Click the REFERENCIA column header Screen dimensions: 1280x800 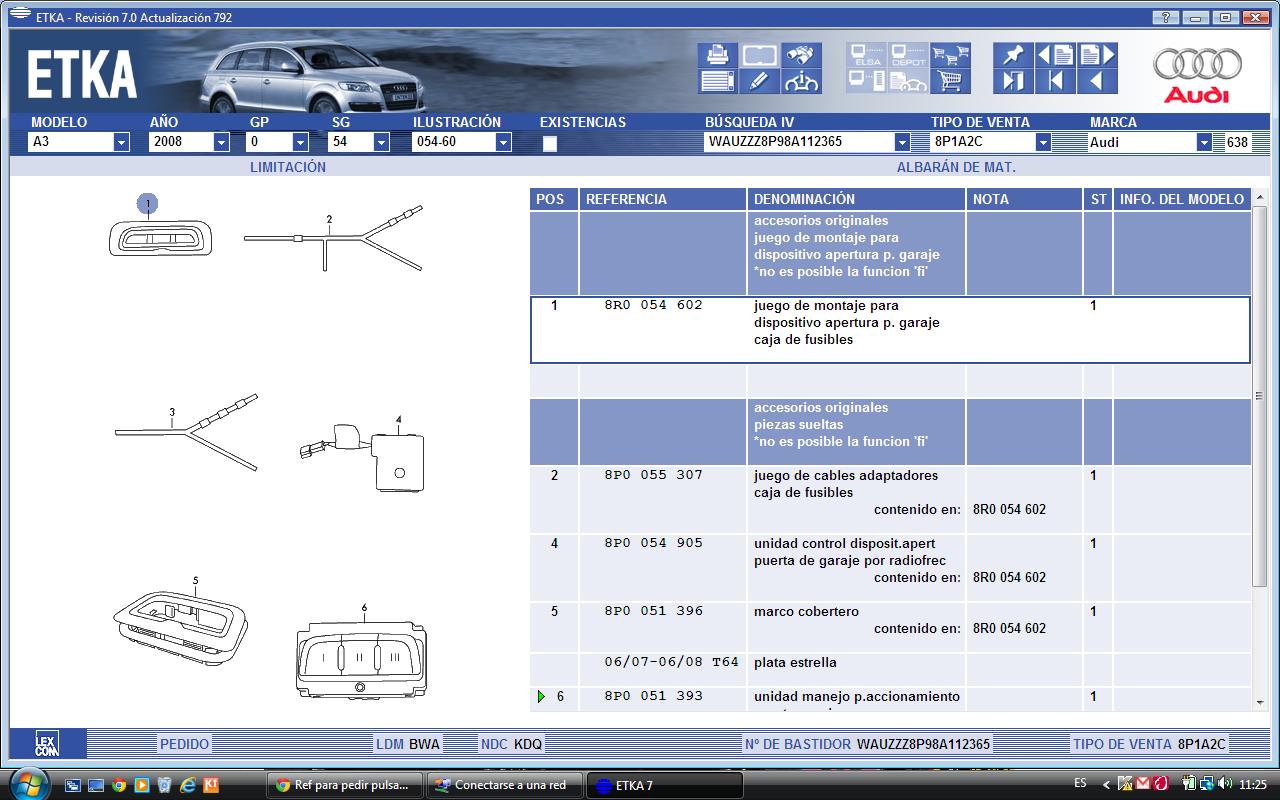(x=662, y=199)
